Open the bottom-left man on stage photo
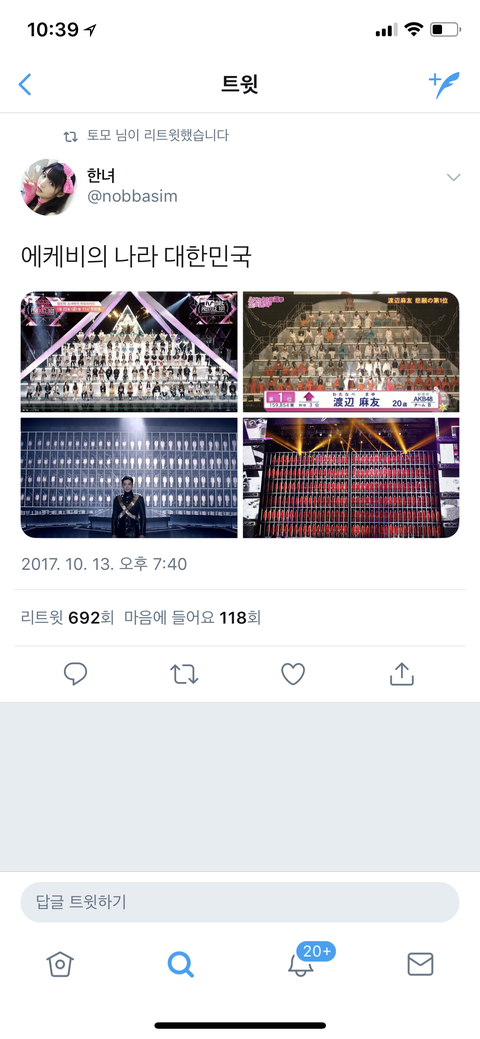 pos(129,477)
